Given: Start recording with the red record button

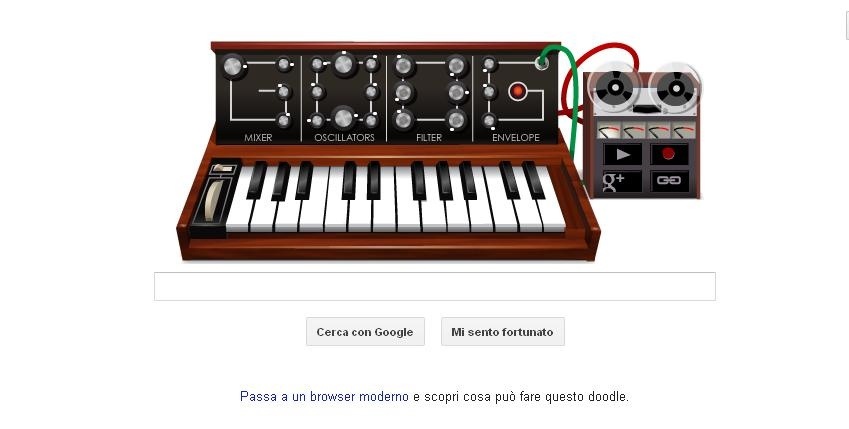Looking at the screenshot, I should (669, 154).
